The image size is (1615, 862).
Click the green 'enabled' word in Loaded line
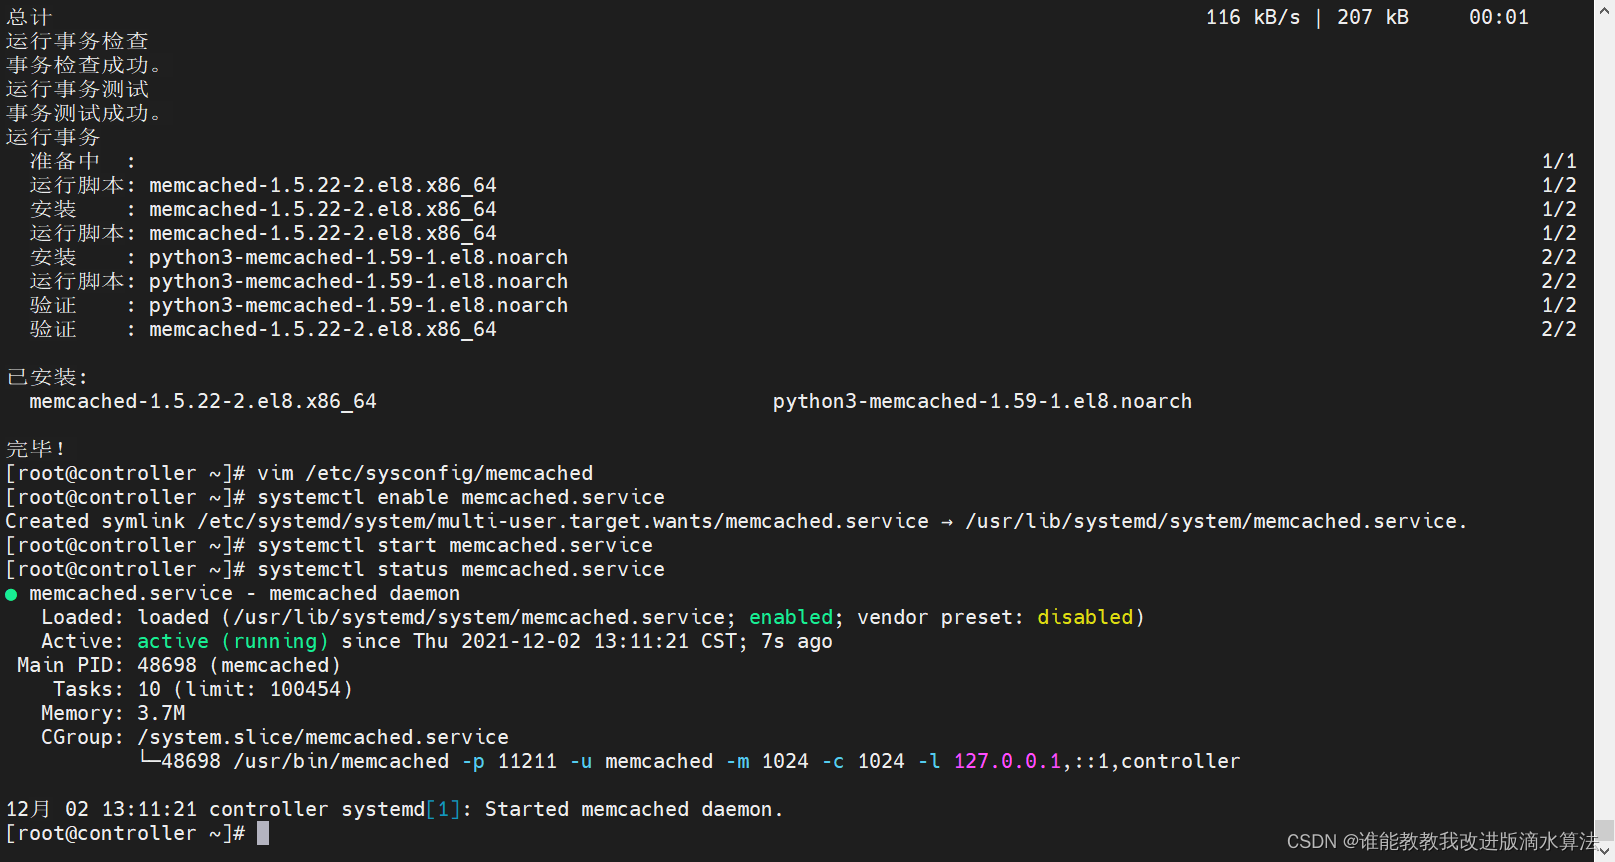pos(791,617)
